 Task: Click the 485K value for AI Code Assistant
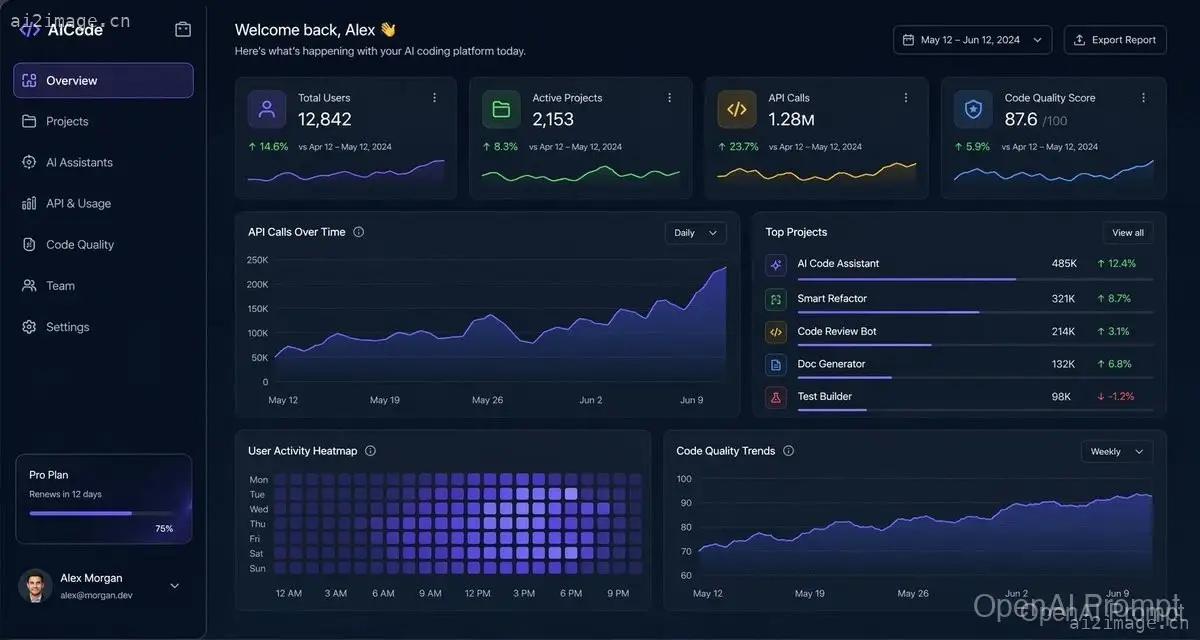[1064, 264]
